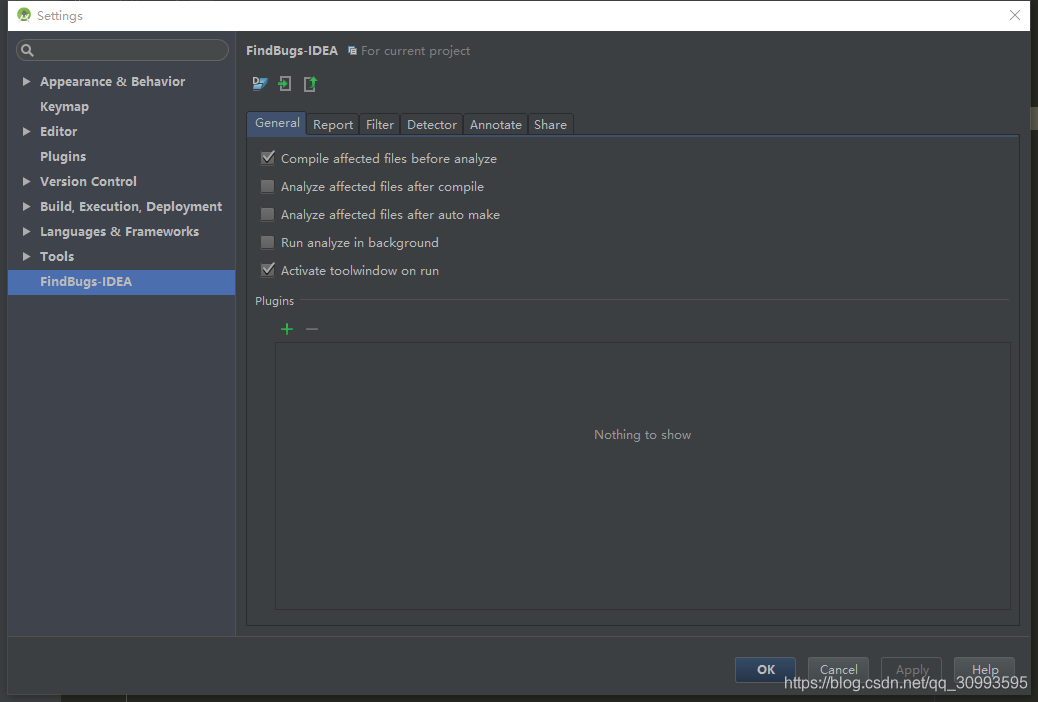This screenshot has height=702, width=1038.
Task: Expand Appearance & Behavior tree node
Action: pos(26,81)
